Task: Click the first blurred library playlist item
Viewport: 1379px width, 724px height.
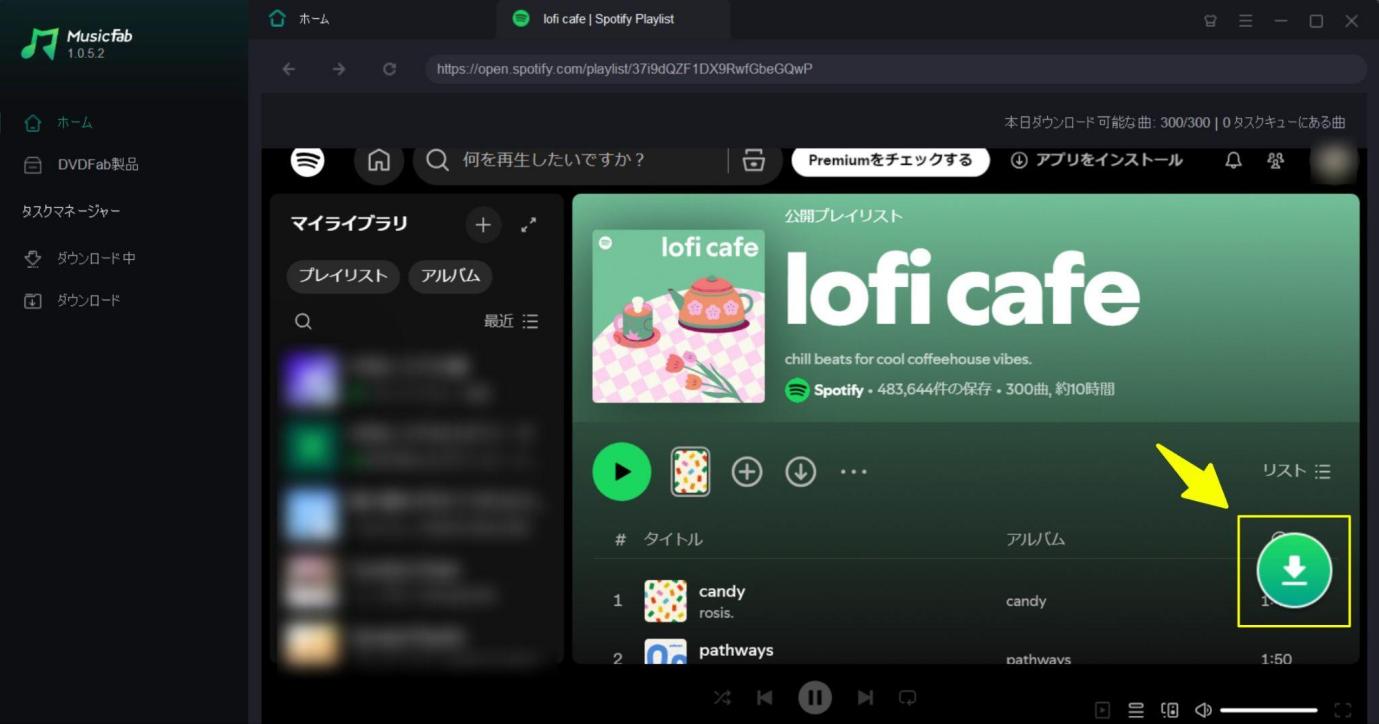Action: (x=417, y=380)
